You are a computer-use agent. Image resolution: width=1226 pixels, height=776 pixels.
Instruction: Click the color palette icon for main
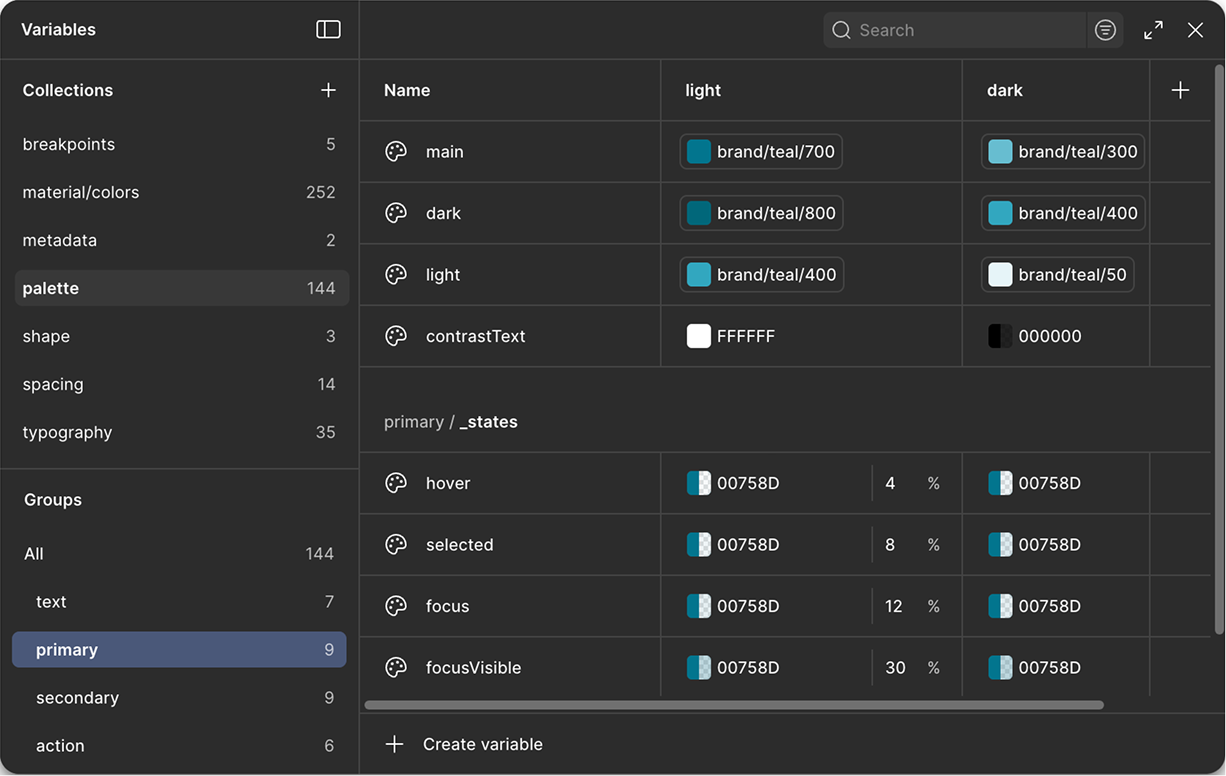(x=396, y=152)
